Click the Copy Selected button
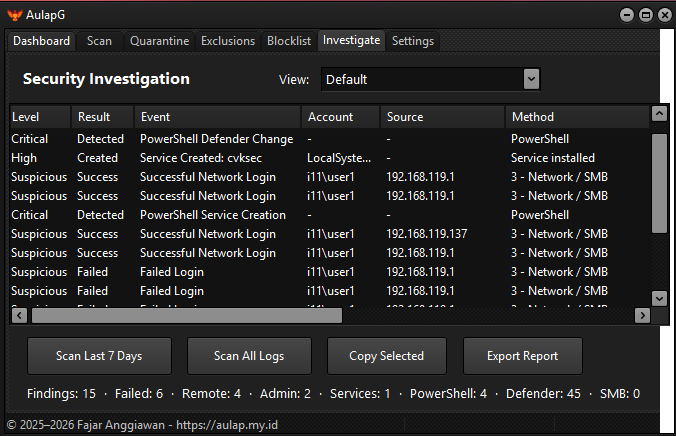Screen dimensions: 676x436 tap(387, 356)
